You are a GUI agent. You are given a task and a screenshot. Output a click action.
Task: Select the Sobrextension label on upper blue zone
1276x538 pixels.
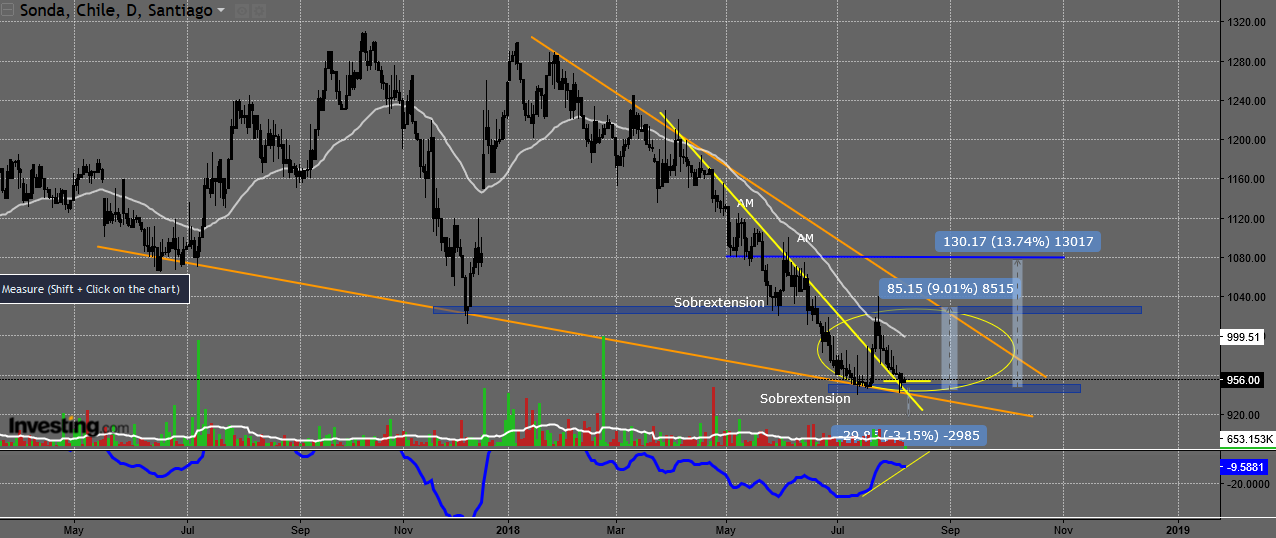[719, 301]
